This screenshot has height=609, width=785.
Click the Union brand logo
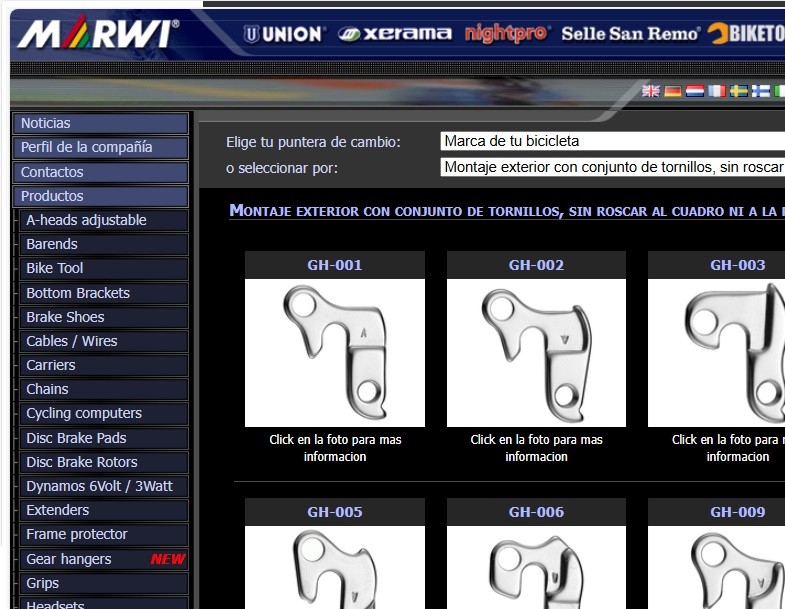point(285,34)
